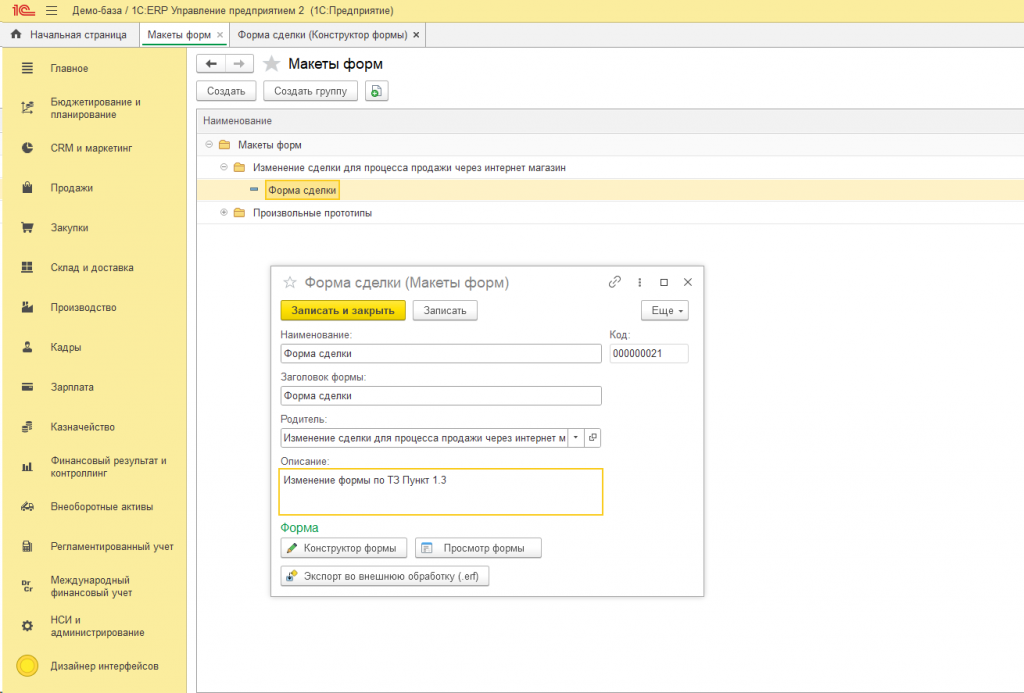1024x693 pixels.
Task: Click the home icon on Начальная страница tab
Action: point(16,34)
